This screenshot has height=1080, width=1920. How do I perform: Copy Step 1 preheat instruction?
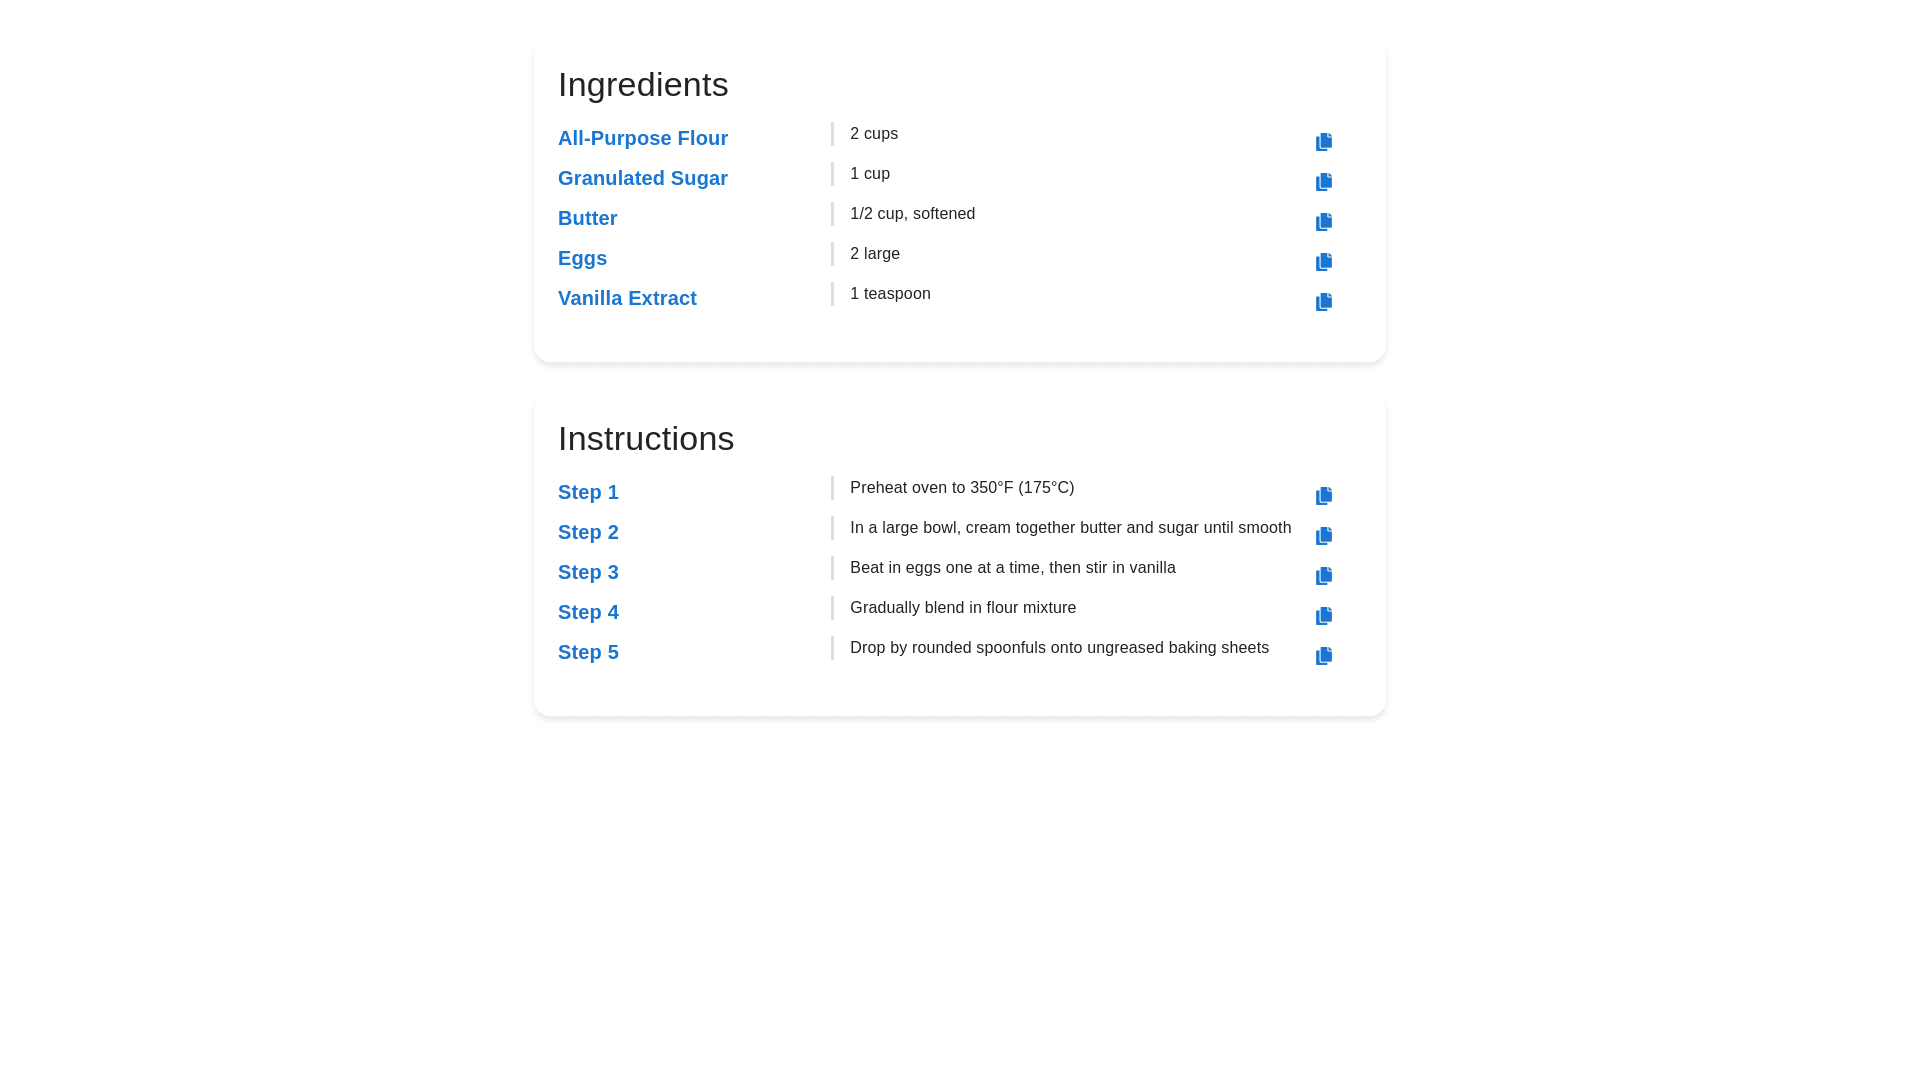[1323, 496]
